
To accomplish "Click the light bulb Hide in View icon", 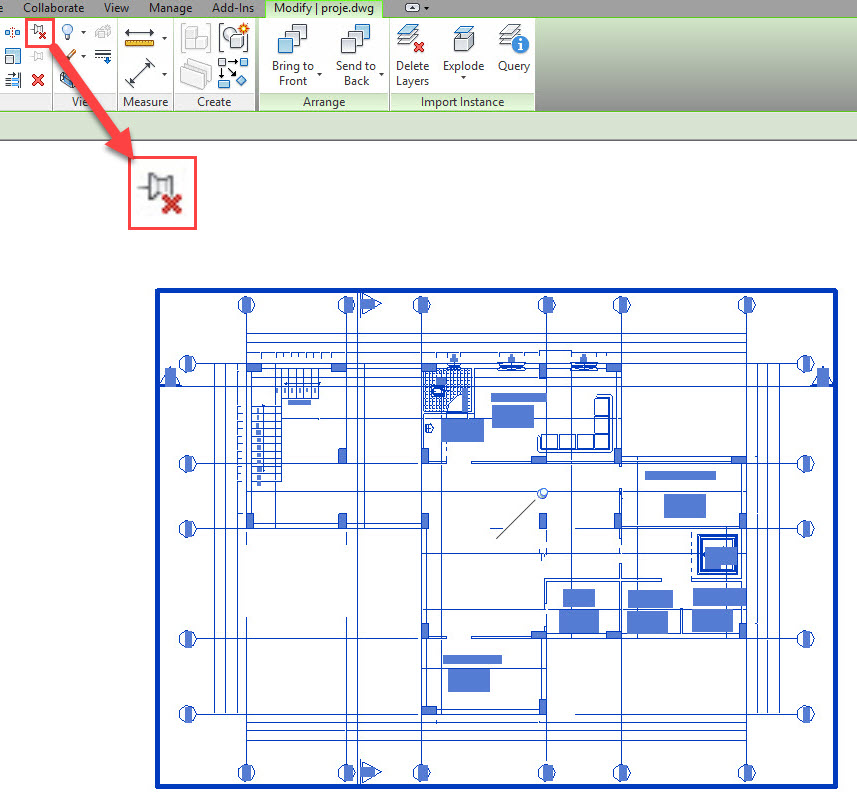I will coord(68,33).
